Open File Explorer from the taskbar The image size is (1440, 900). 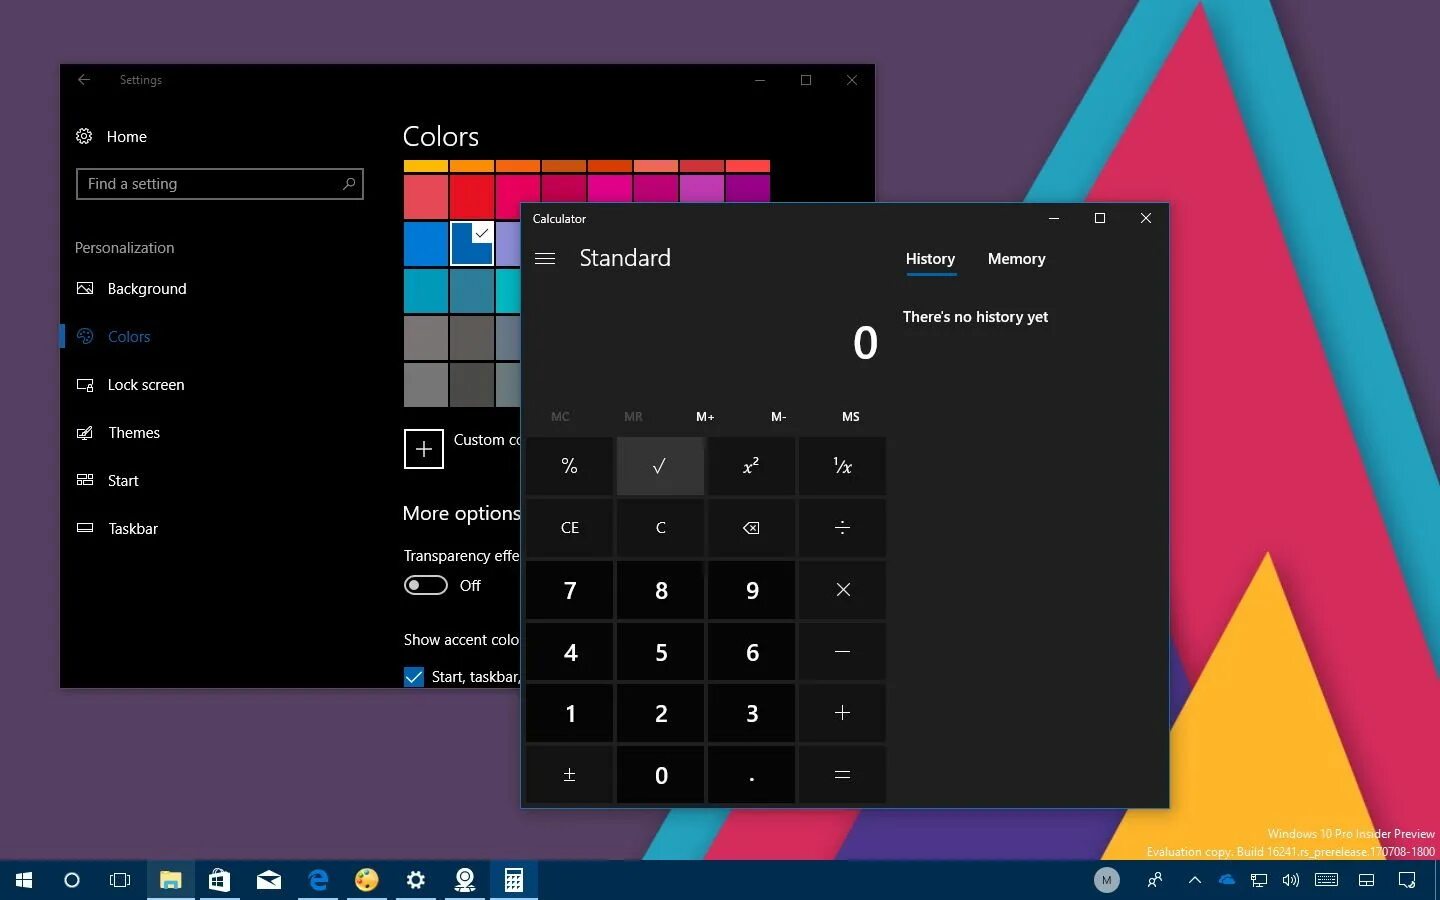(170, 880)
